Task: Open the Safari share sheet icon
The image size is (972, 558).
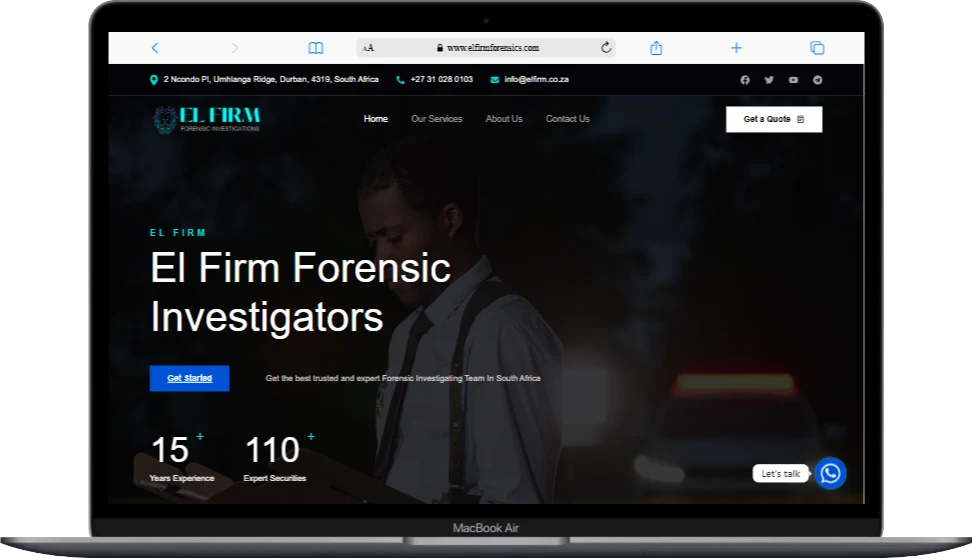Action: (656, 48)
